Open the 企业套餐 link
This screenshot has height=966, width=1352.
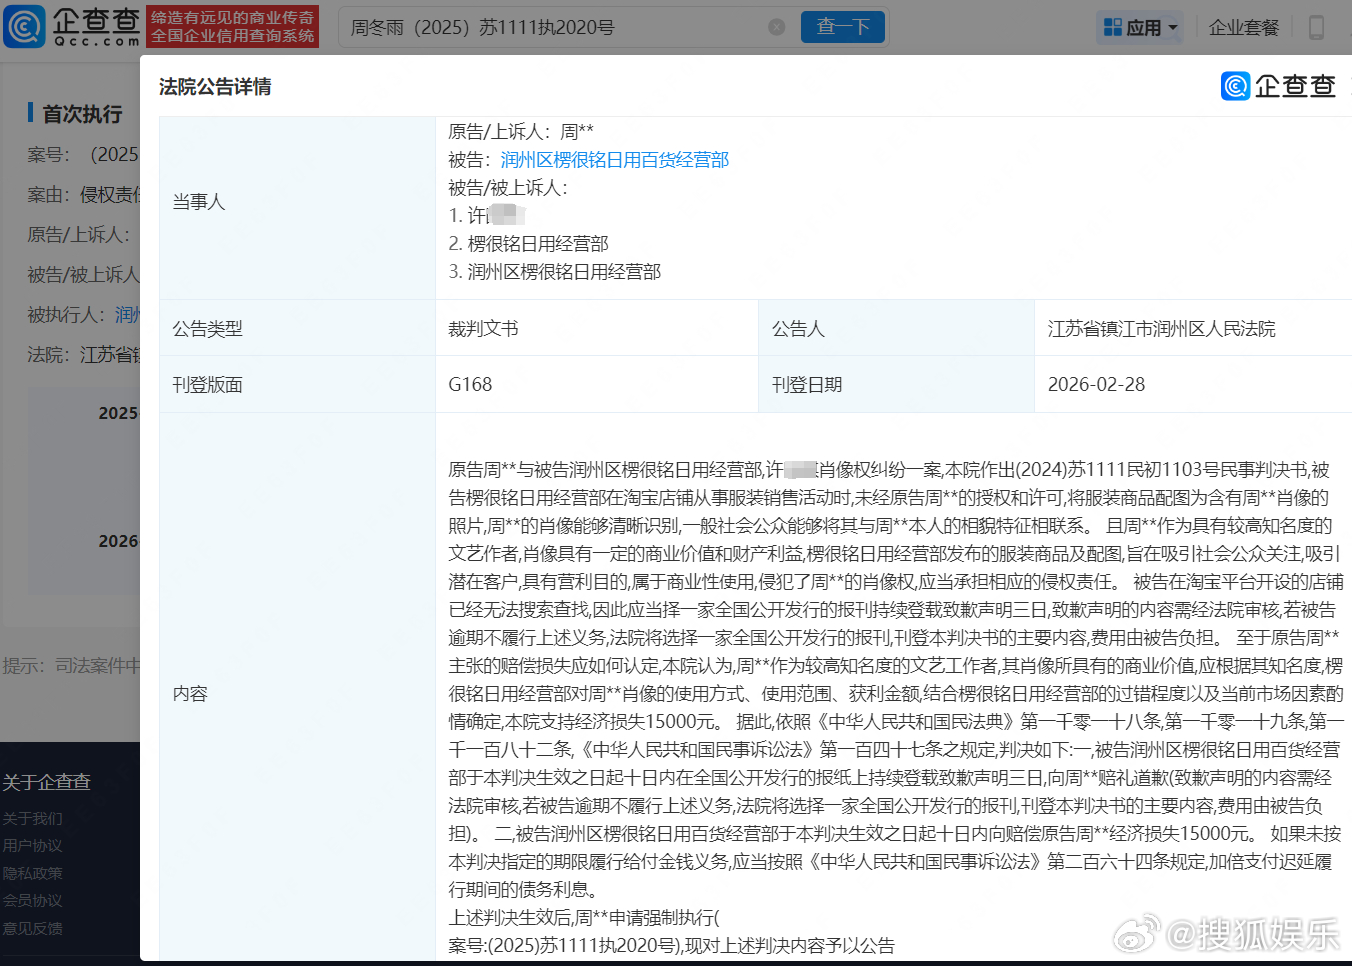pyautogui.click(x=1244, y=27)
